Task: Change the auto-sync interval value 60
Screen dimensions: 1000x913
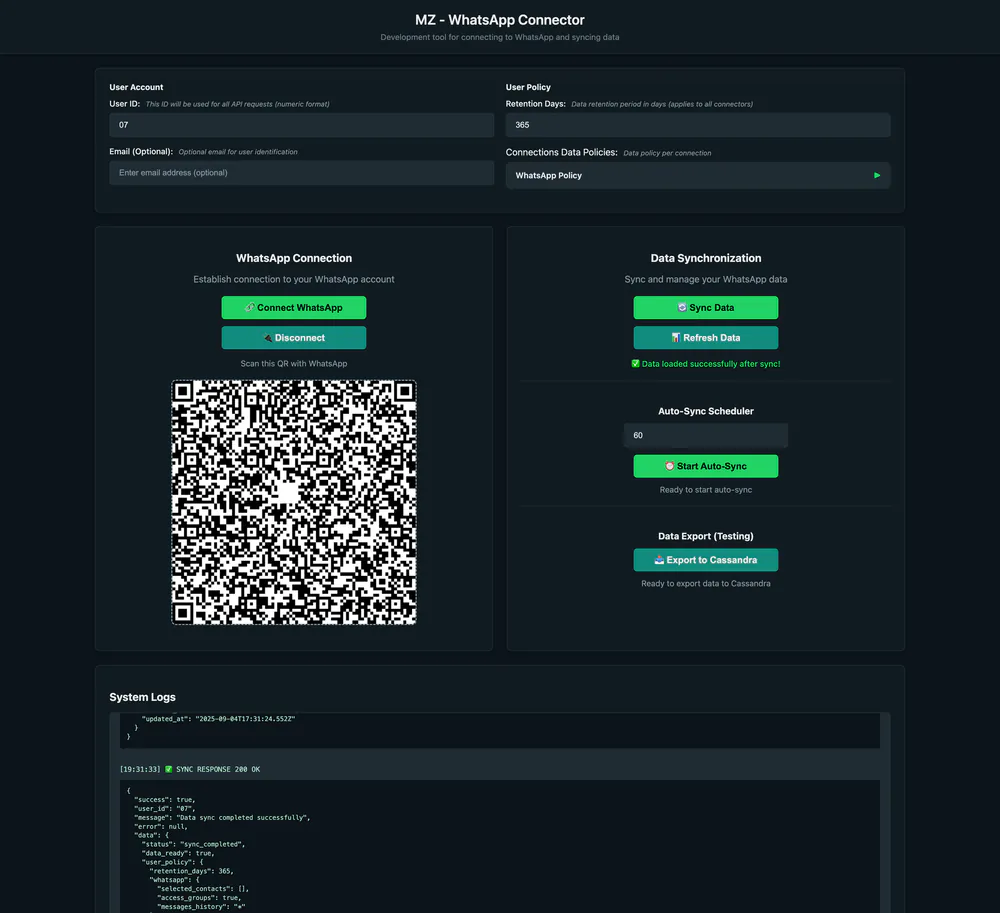Action: click(x=705, y=434)
